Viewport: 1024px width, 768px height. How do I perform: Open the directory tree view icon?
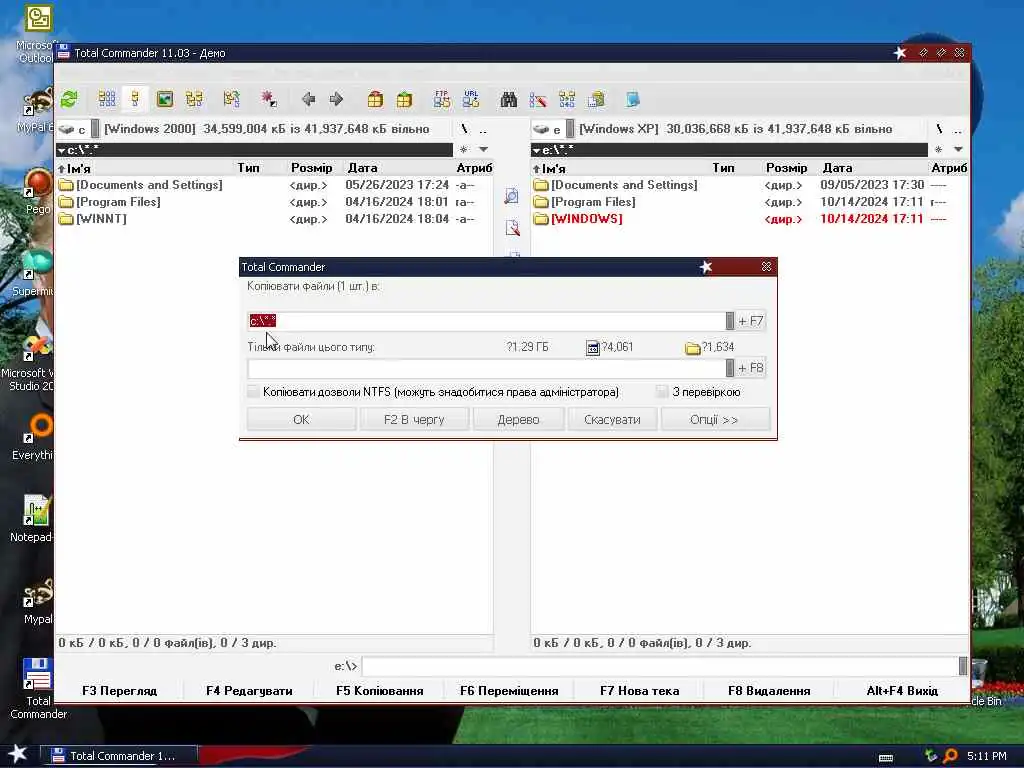point(194,99)
